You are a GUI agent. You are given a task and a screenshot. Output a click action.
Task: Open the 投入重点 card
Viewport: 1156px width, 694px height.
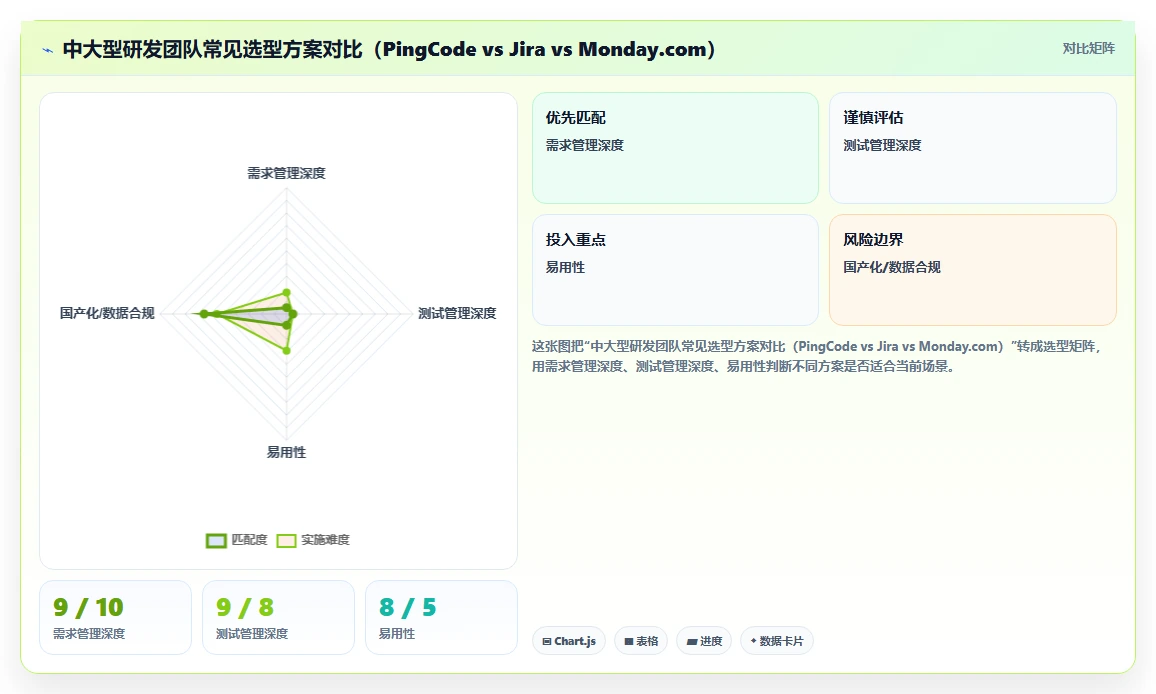pos(675,270)
